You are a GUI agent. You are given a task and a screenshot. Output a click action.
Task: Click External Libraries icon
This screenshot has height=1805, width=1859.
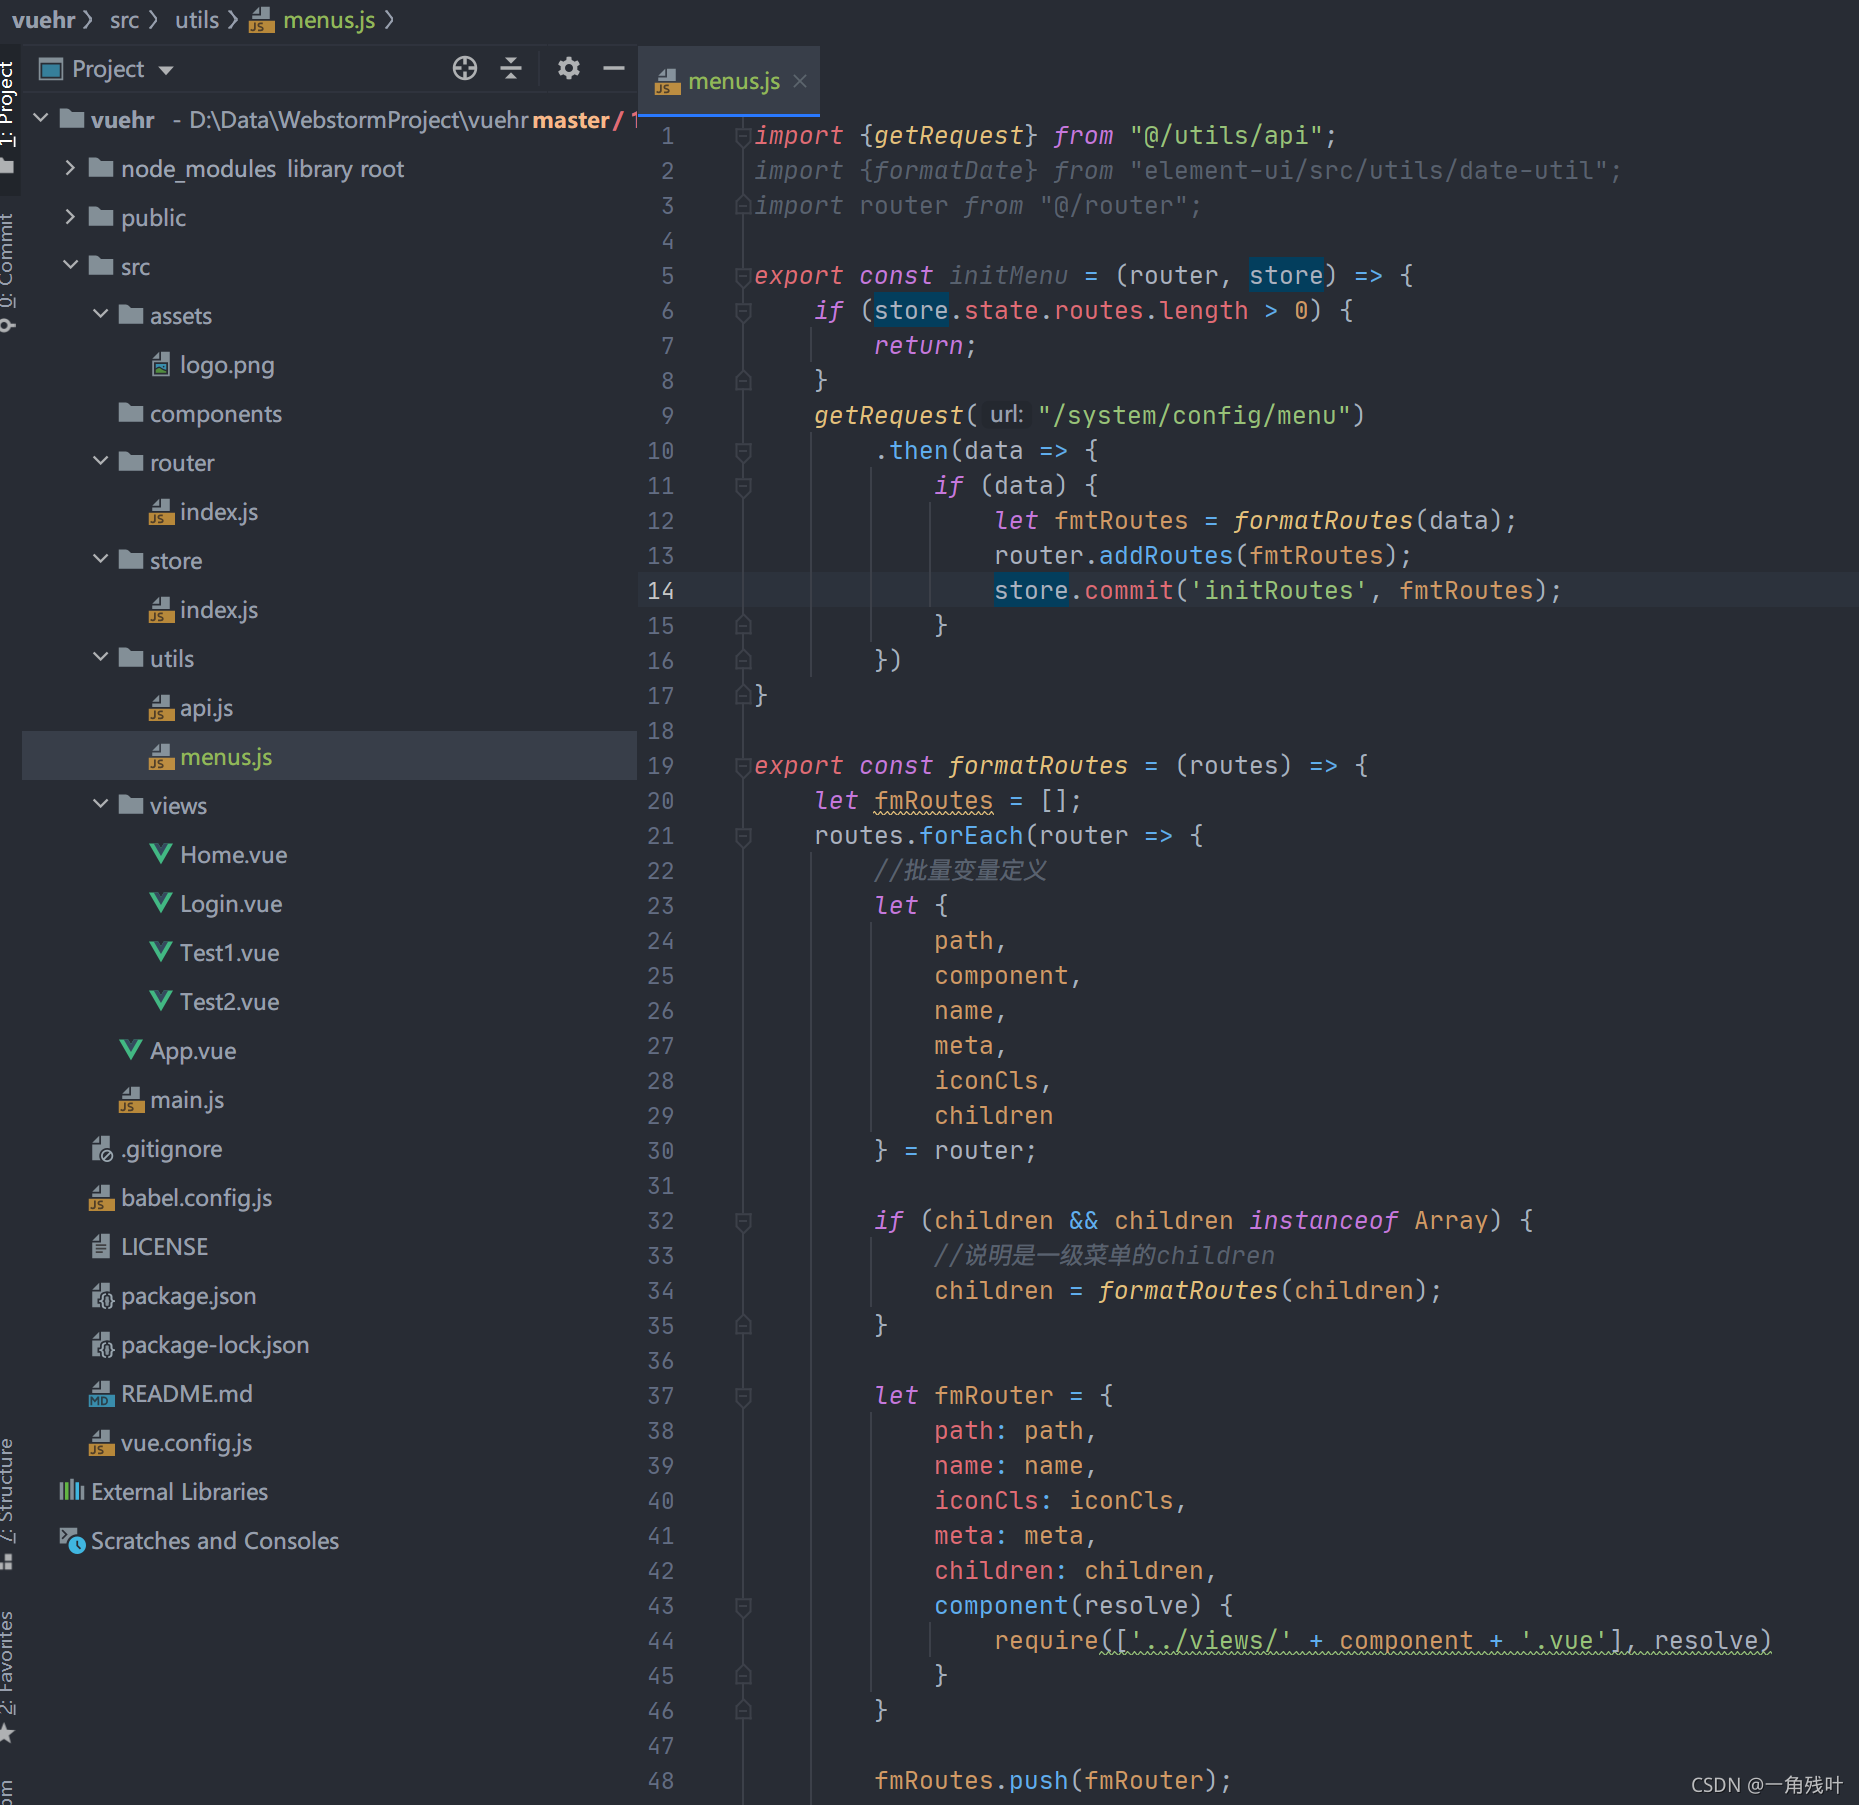point(72,1491)
